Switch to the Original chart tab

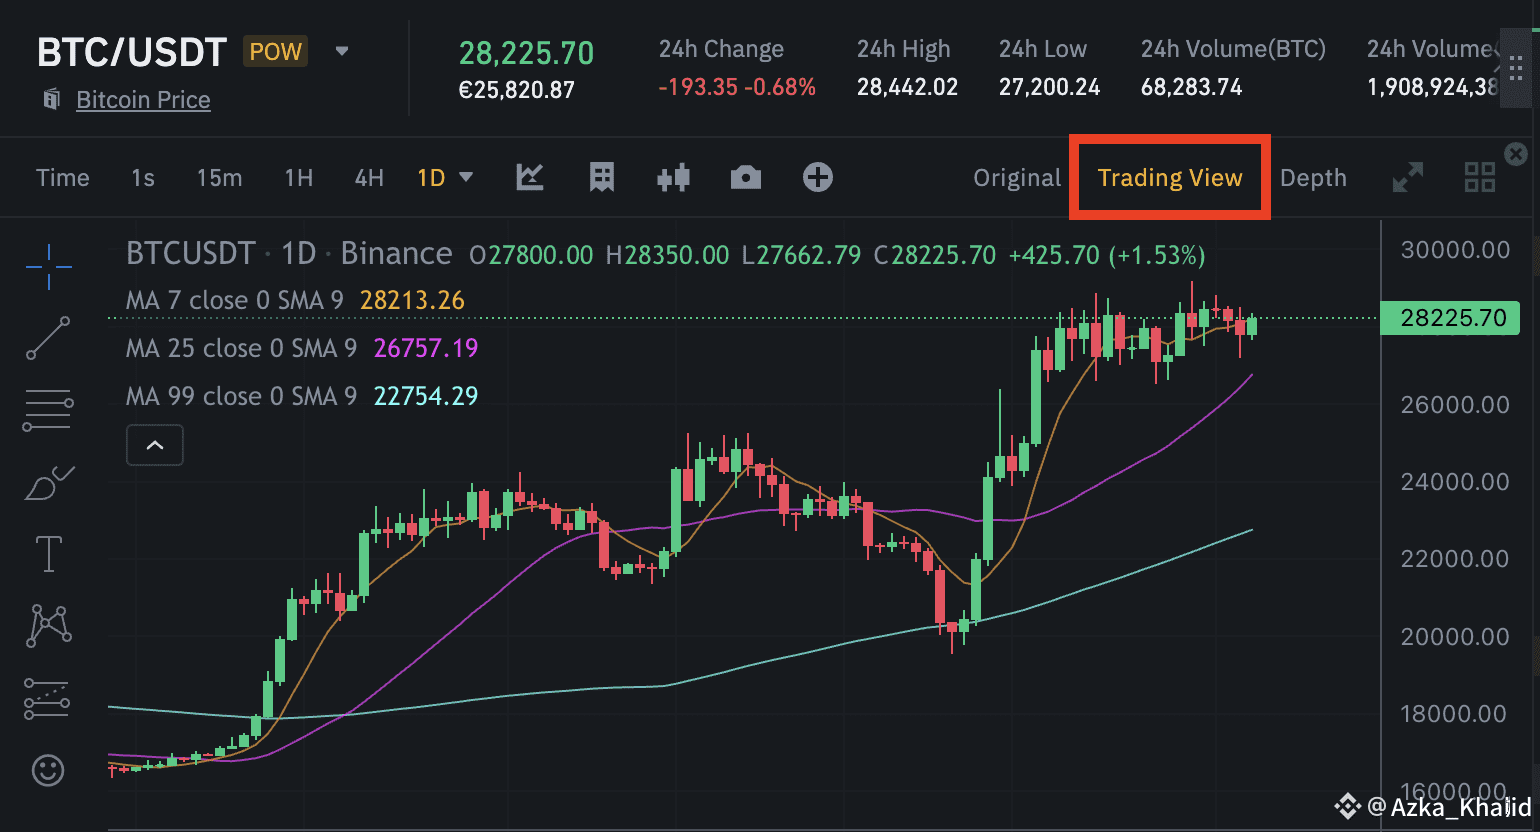click(1016, 178)
